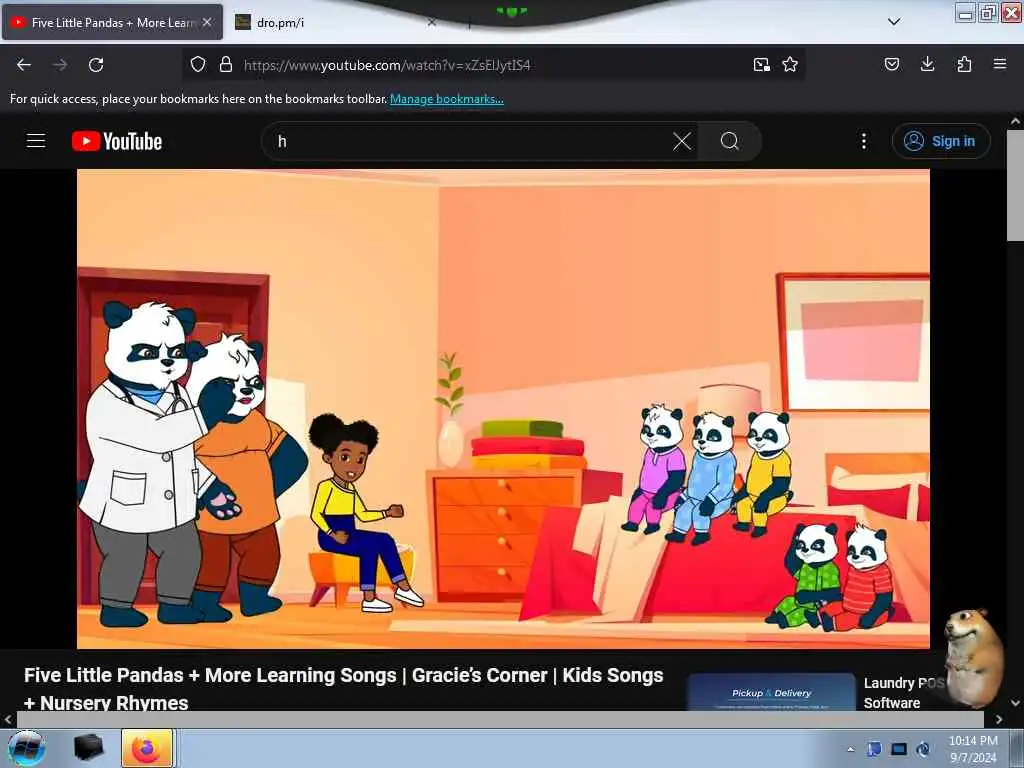This screenshot has height=768, width=1024.
Task: Open the network monitor tray icon
Action: [899, 749]
